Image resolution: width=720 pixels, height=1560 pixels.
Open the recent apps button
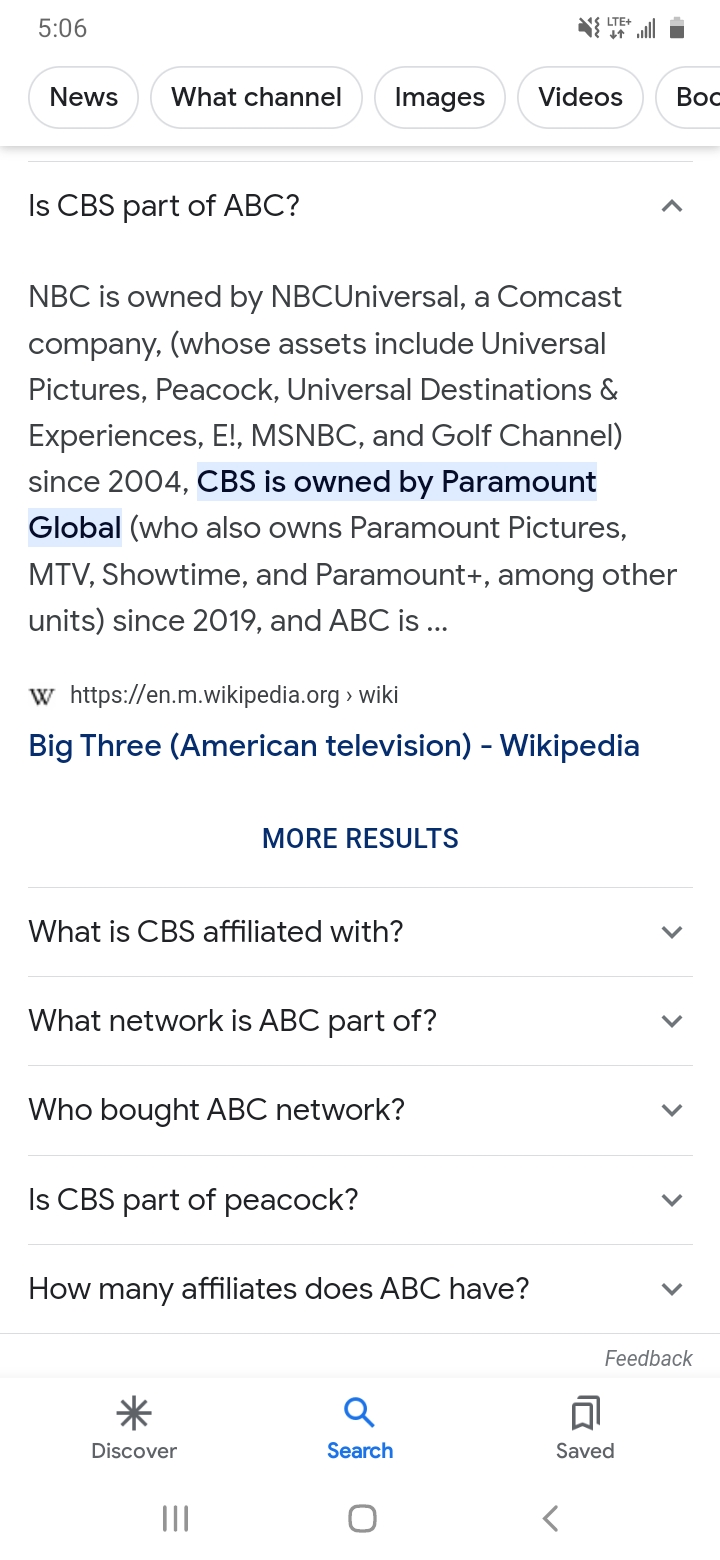tap(175, 1519)
